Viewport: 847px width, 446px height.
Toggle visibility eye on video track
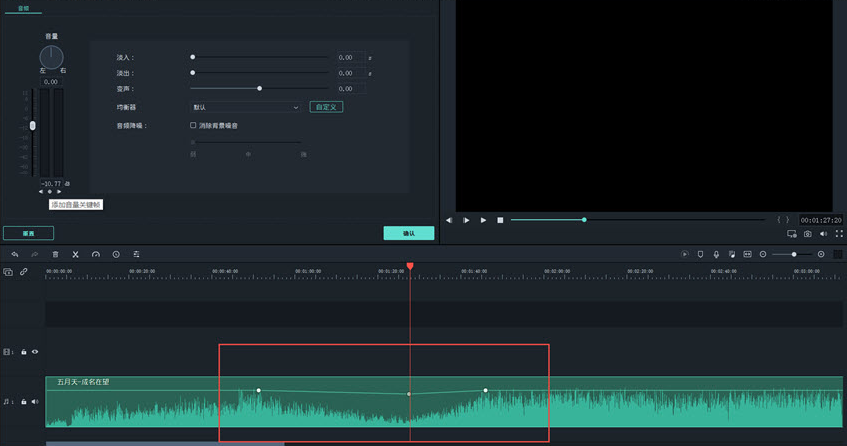(35, 352)
